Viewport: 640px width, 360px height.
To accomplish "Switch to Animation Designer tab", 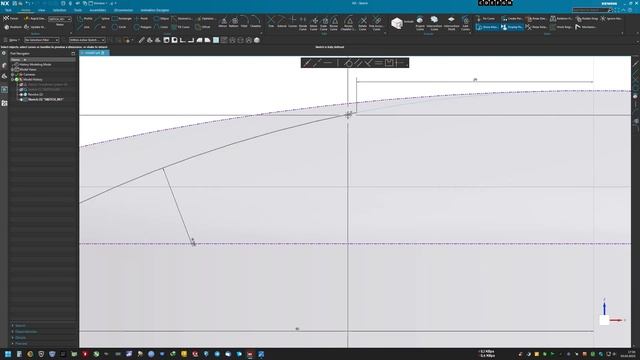I will pyautogui.click(x=155, y=10).
